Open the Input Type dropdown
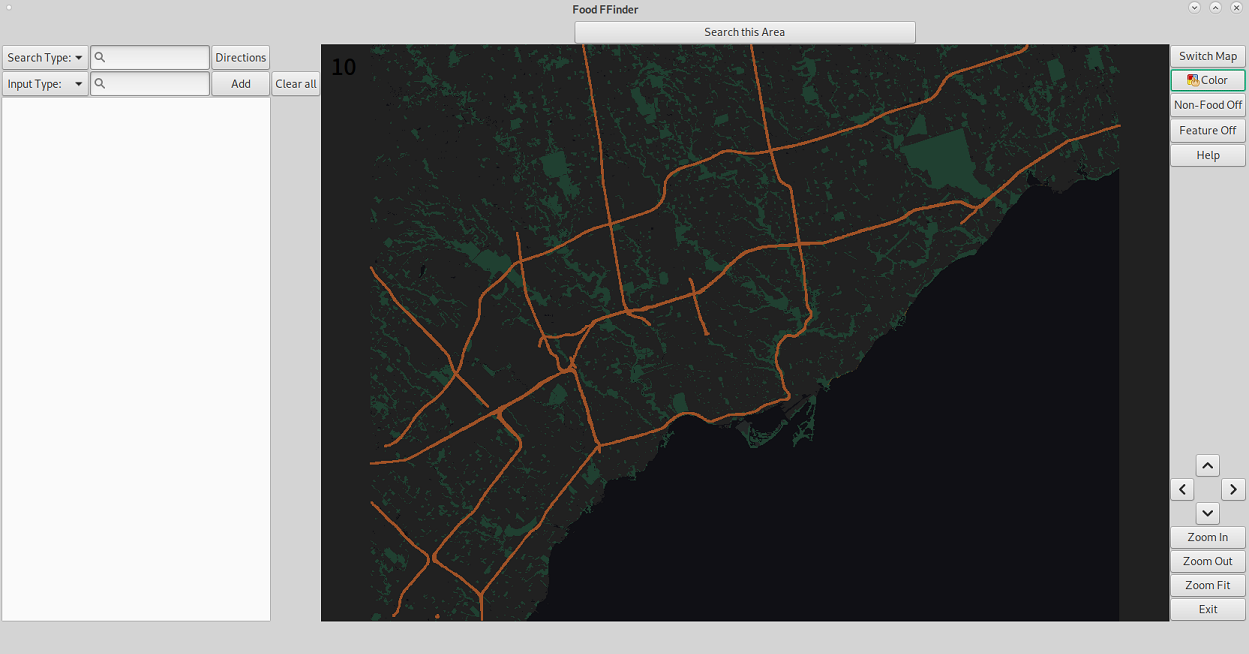The height and width of the screenshot is (654, 1249). tap(45, 84)
